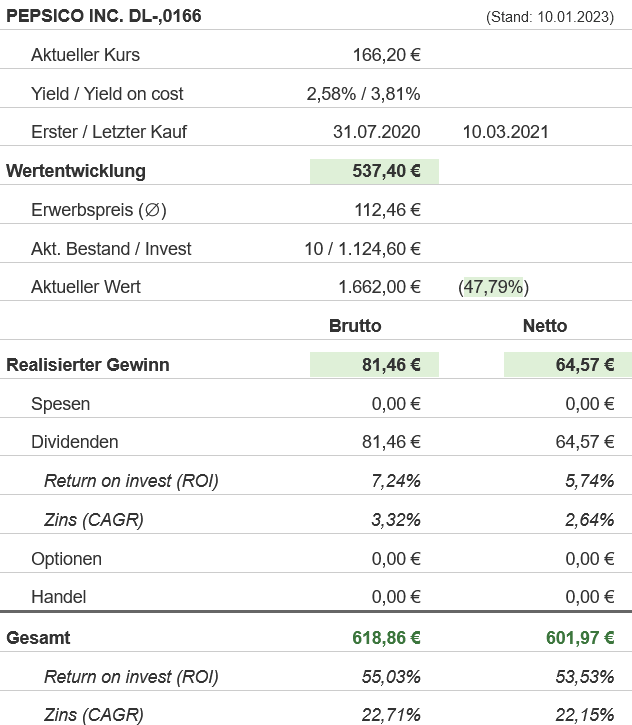Click the Erwerbspreis value 112,46 €
The width and height of the screenshot is (632, 725).
point(386,210)
